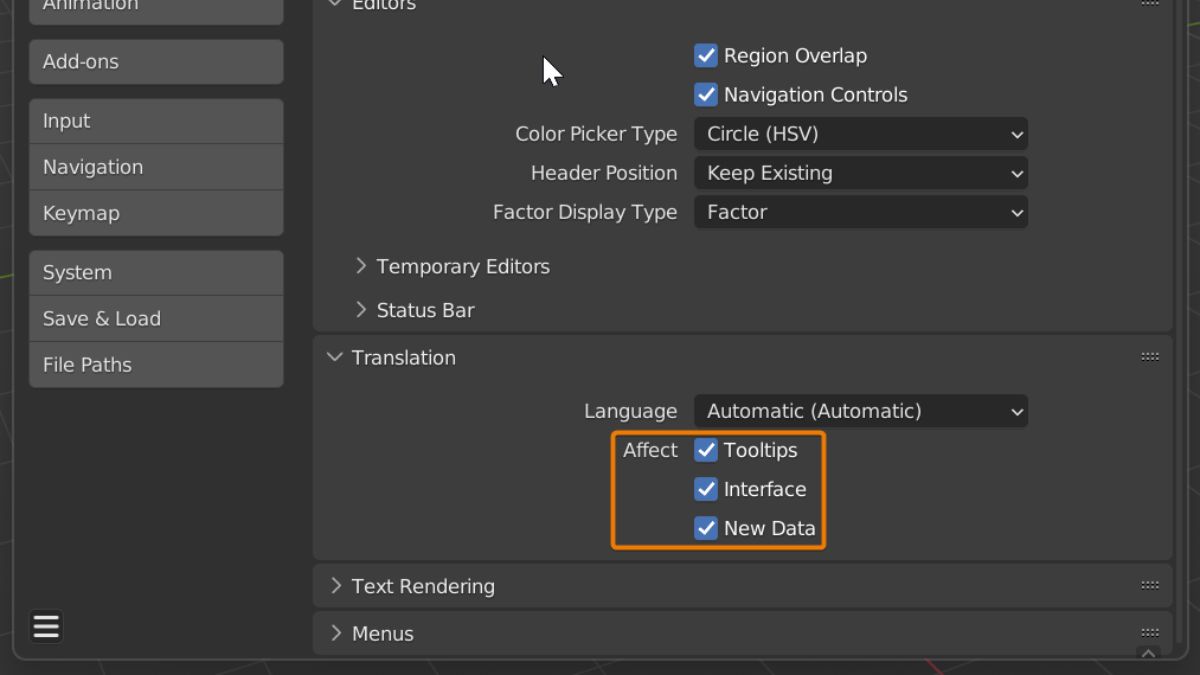Open the File Paths preferences tab
Image resolution: width=1200 pixels, height=675 pixels.
[x=156, y=365]
